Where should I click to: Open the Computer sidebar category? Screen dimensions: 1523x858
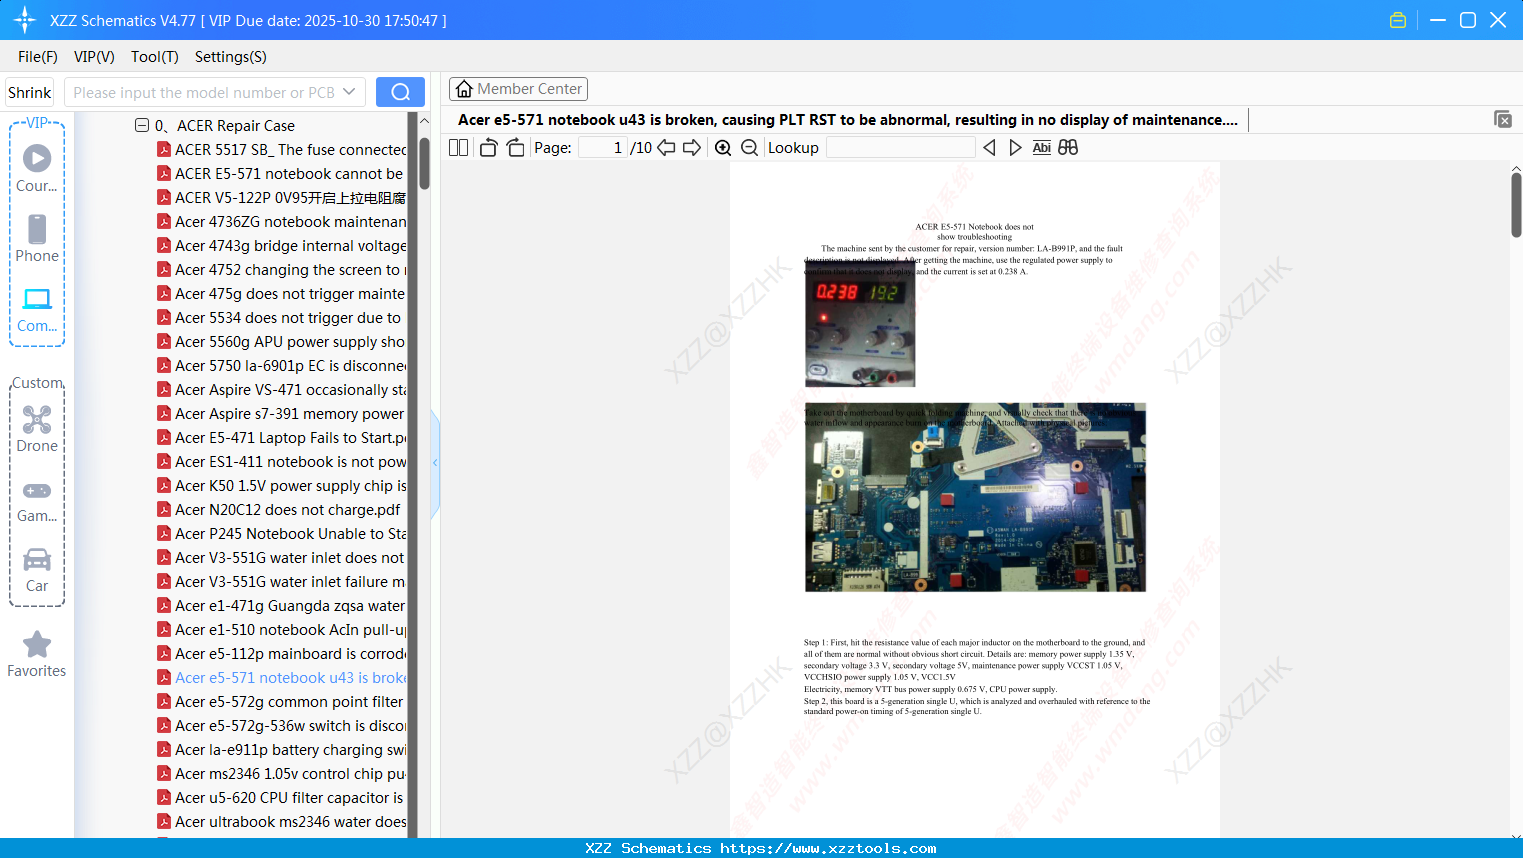[37, 309]
